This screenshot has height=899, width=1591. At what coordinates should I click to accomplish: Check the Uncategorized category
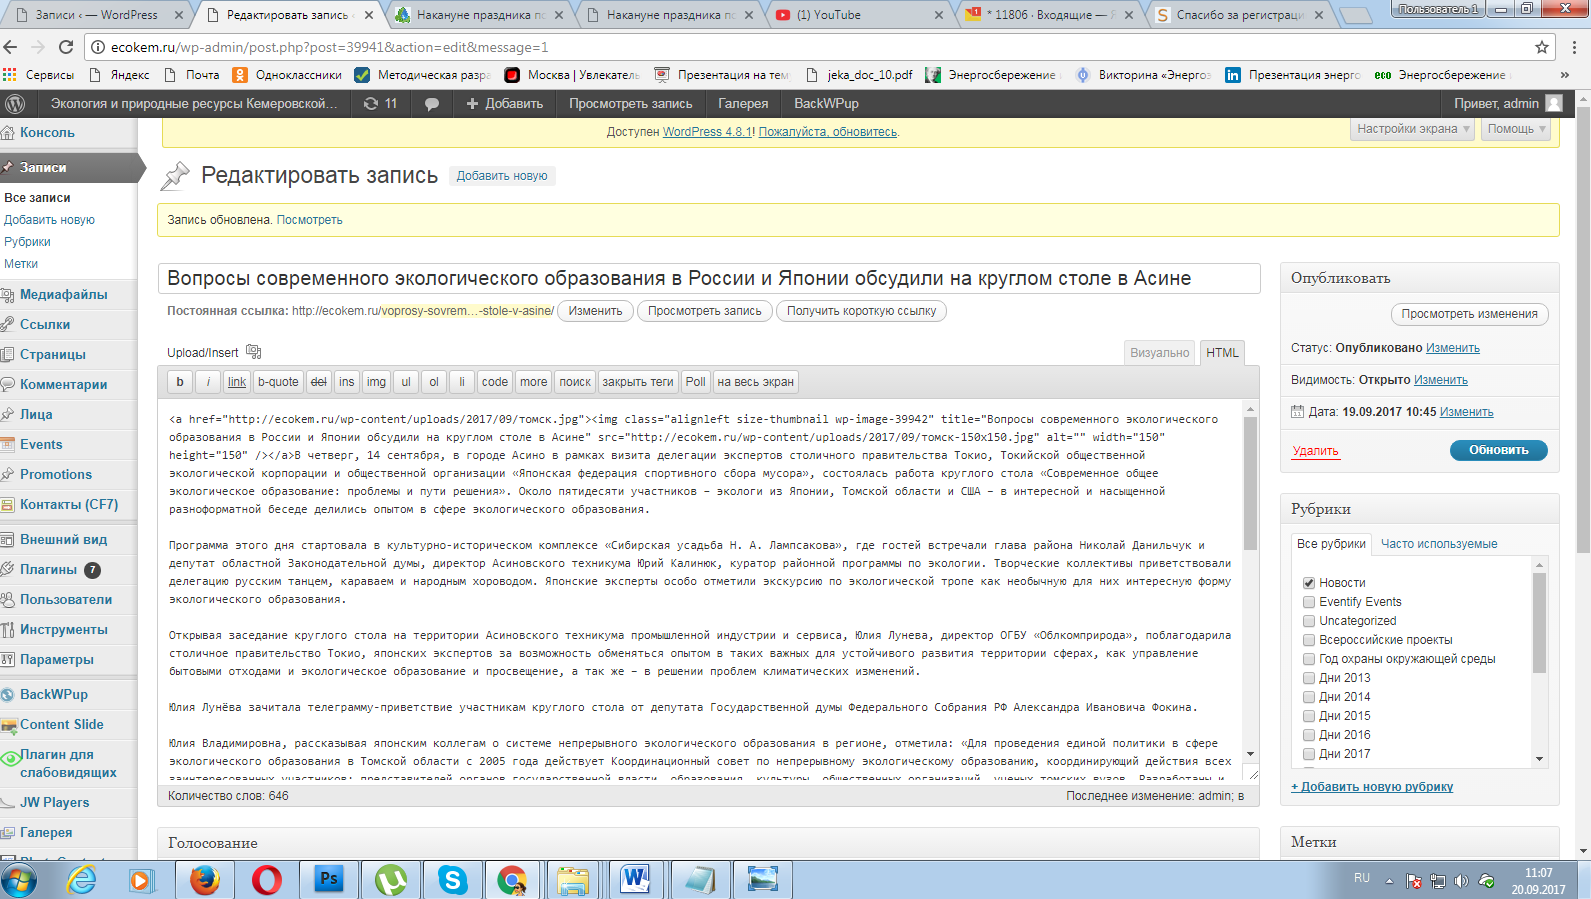coord(1309,621)
